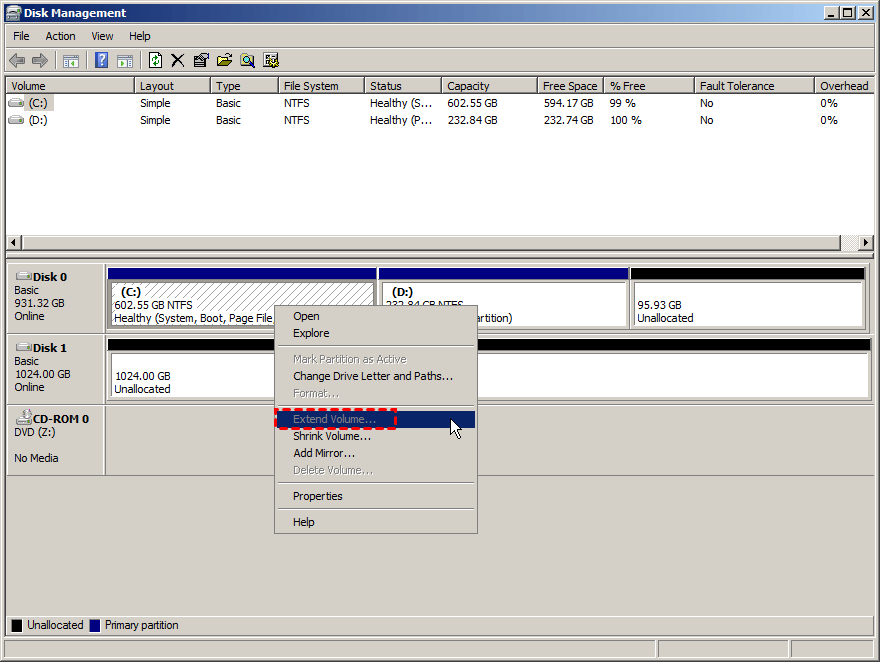This screenshot has width=880, height=662.
Task: Open the Action menu
Action: (60, 36)
